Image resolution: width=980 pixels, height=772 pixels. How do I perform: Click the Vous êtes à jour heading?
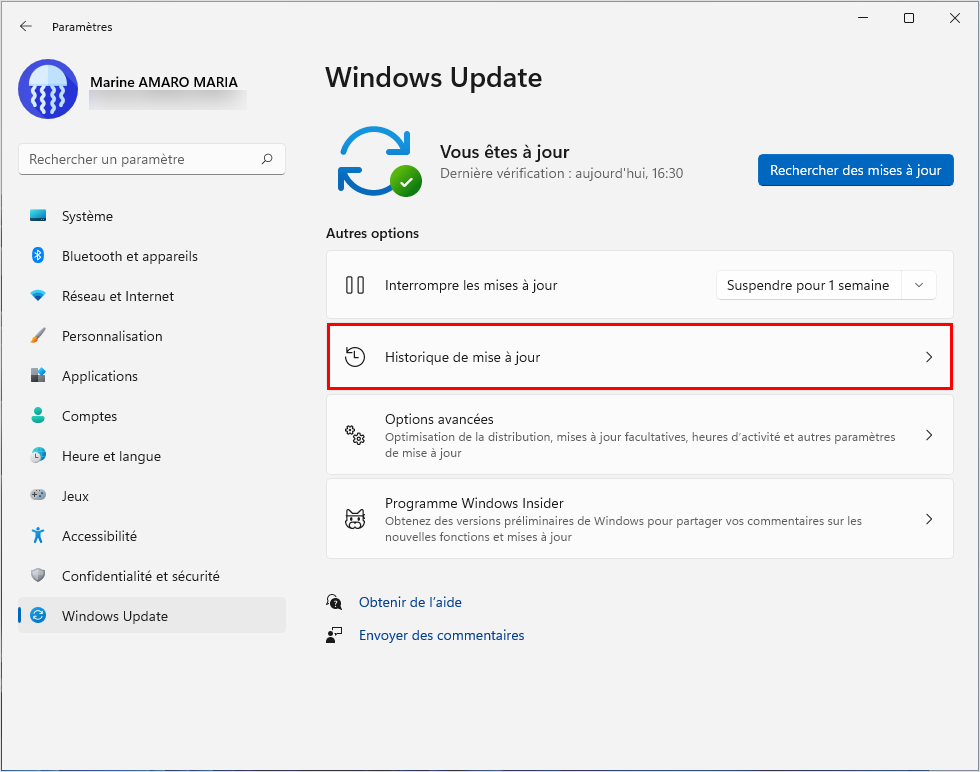pos(504,152)
